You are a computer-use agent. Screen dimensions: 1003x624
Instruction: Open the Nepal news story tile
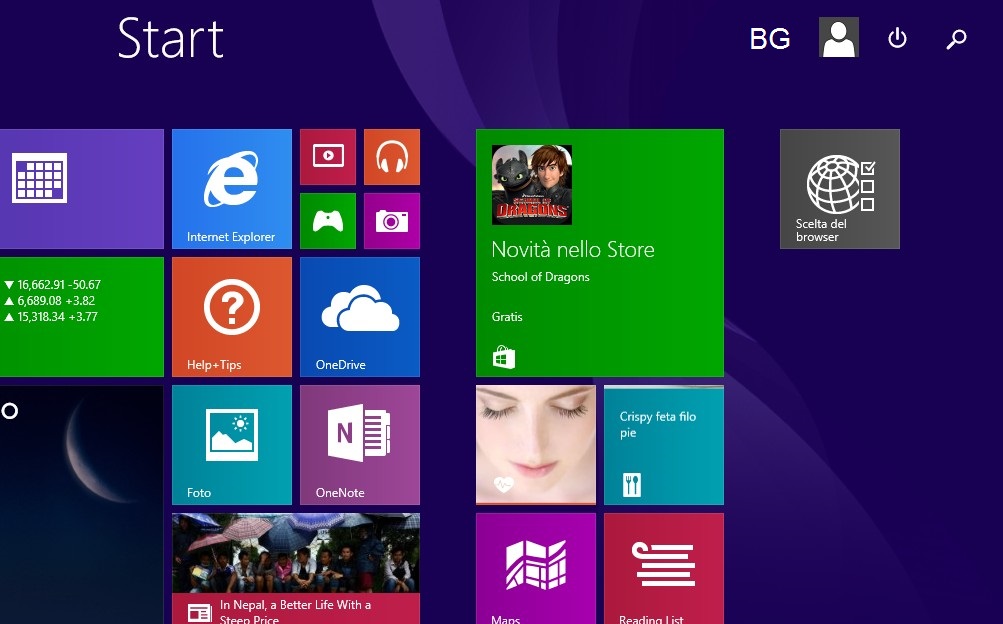(x=296, y=568)
